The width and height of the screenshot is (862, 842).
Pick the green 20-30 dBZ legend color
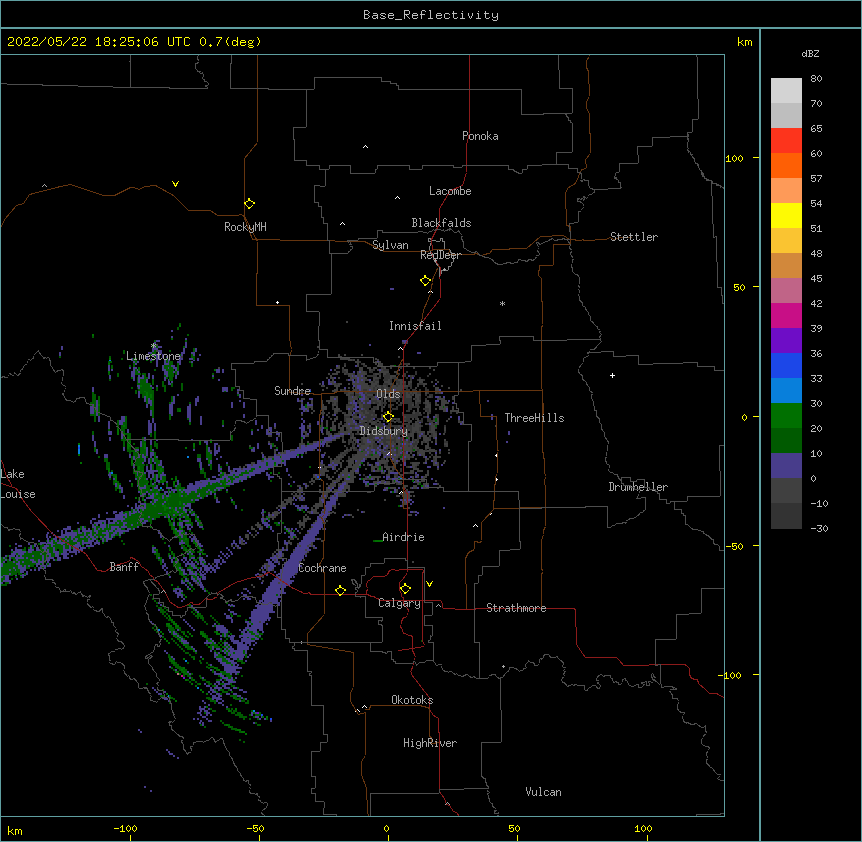tap(786, 416)
